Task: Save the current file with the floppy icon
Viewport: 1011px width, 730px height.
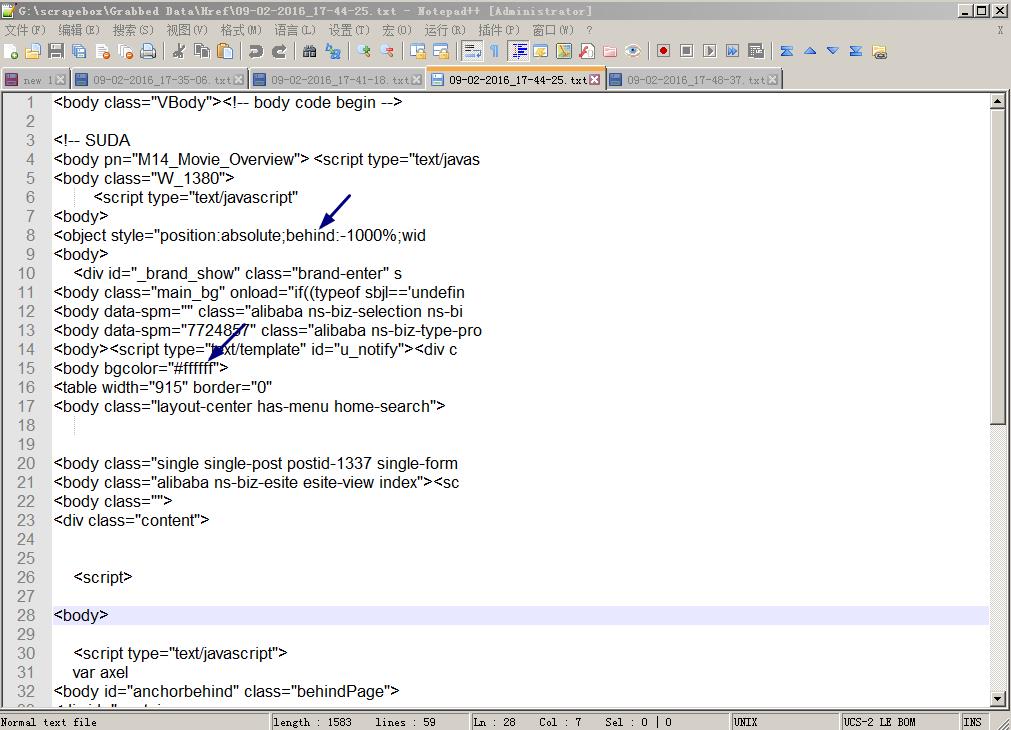Action: pos(56,52)
